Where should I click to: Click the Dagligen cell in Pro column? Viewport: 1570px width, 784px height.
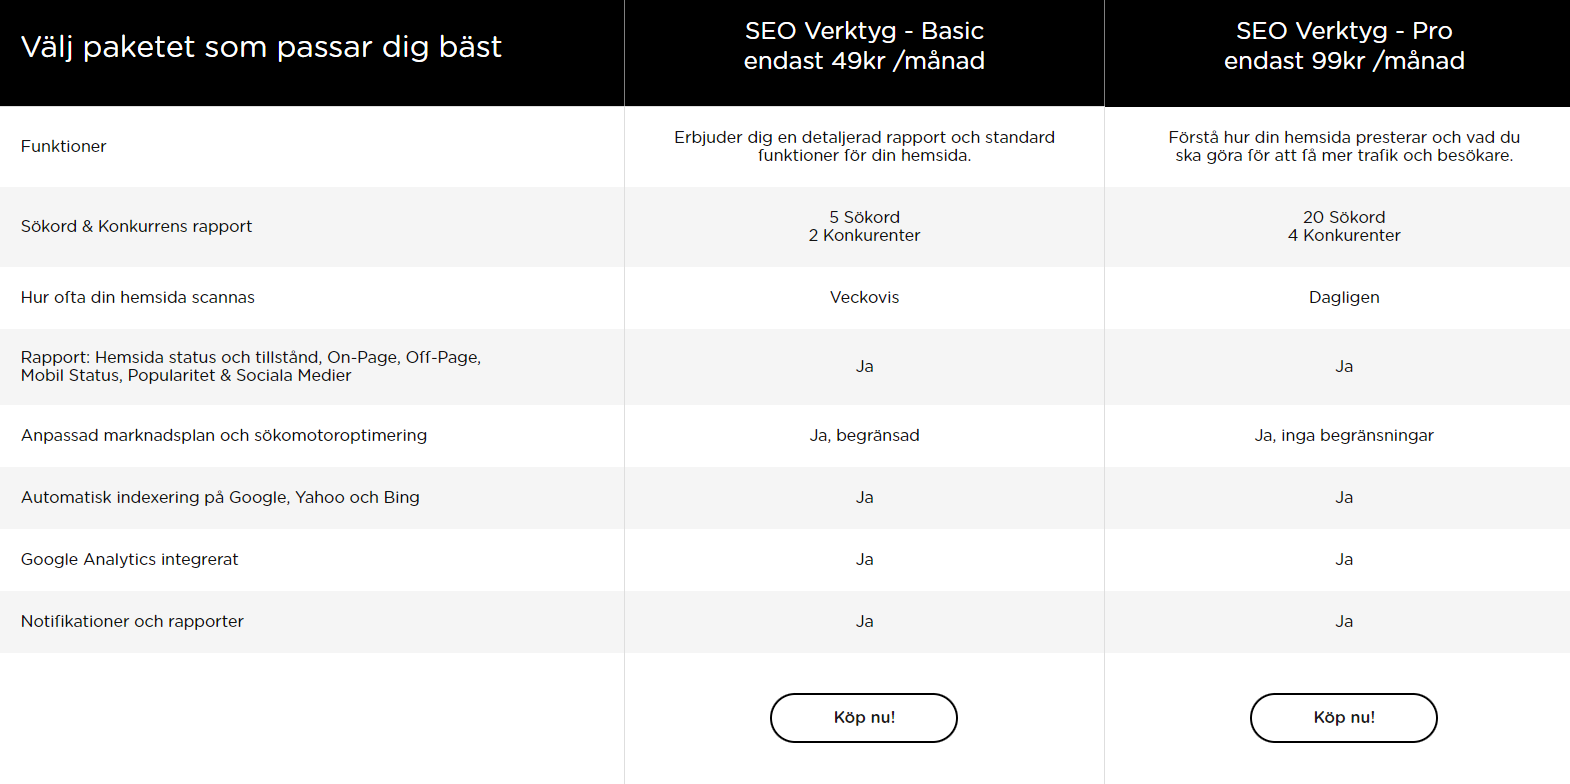(1344, 297)
